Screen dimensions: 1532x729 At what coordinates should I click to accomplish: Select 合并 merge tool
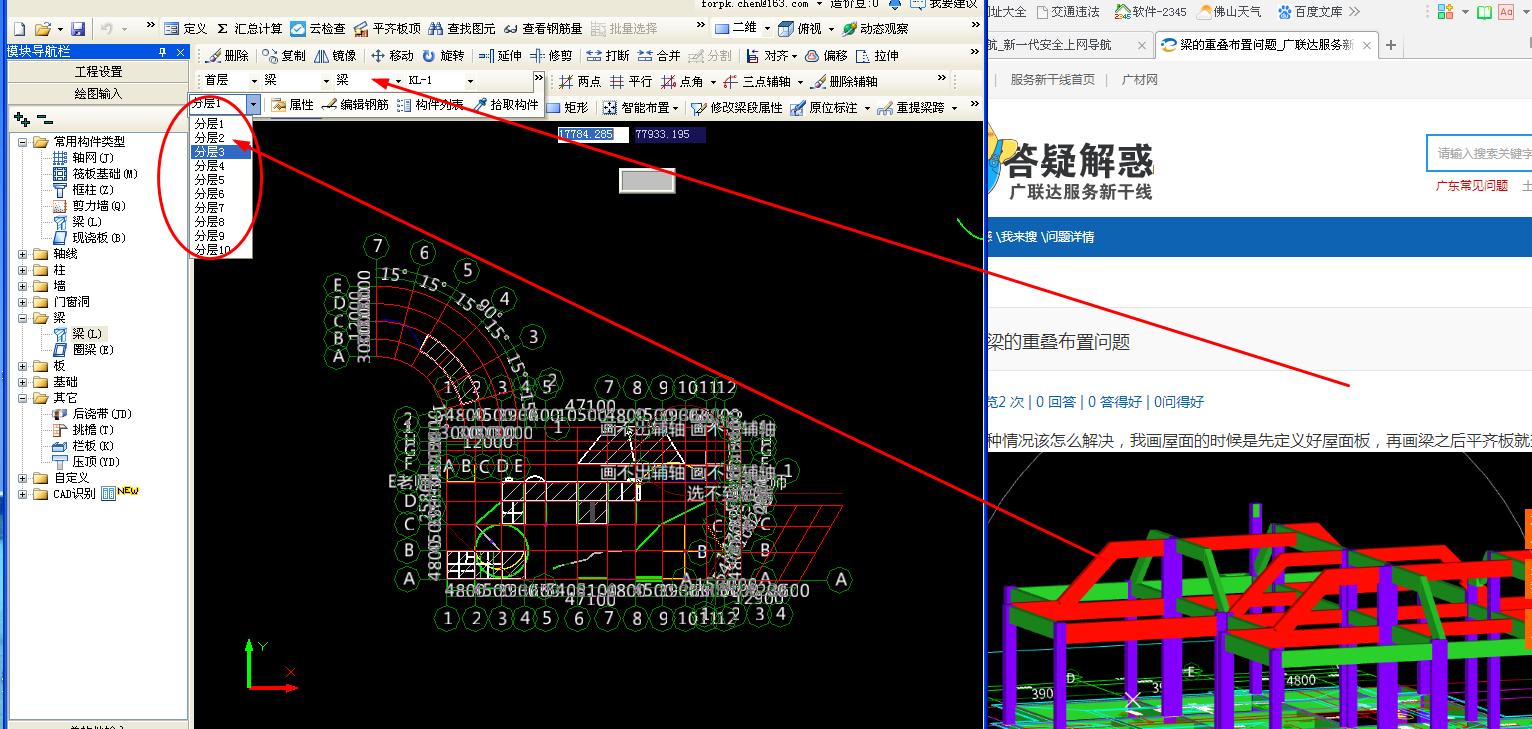[659, 56]
